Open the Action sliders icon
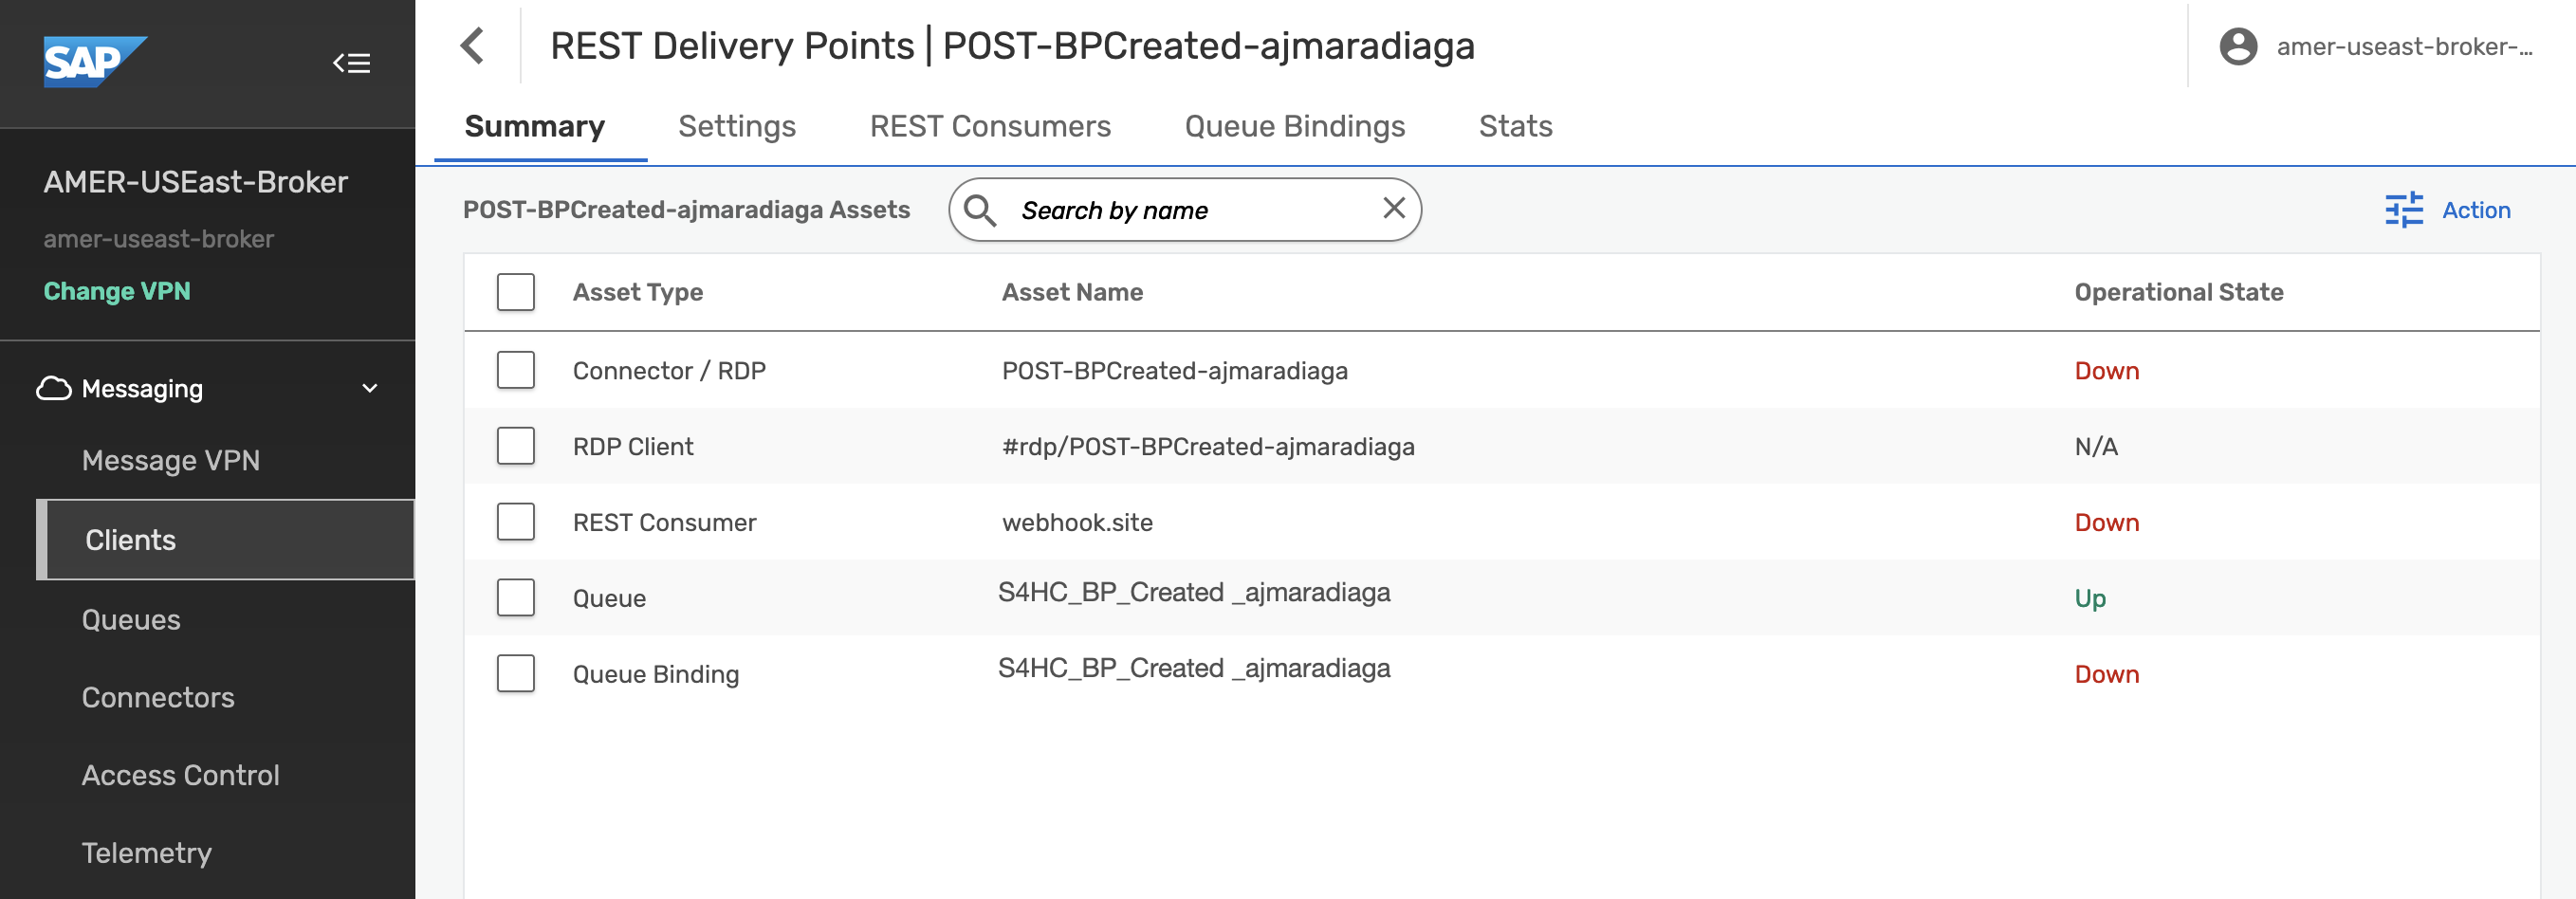 (x=2404, y=210)
